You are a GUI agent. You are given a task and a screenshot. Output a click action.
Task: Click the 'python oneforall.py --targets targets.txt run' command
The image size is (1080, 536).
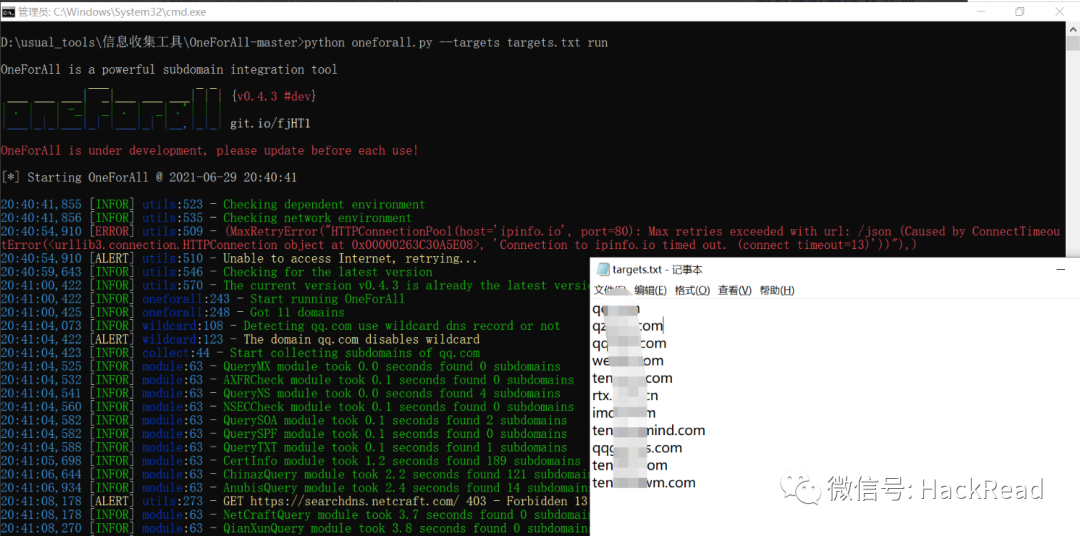click(456, 43)
